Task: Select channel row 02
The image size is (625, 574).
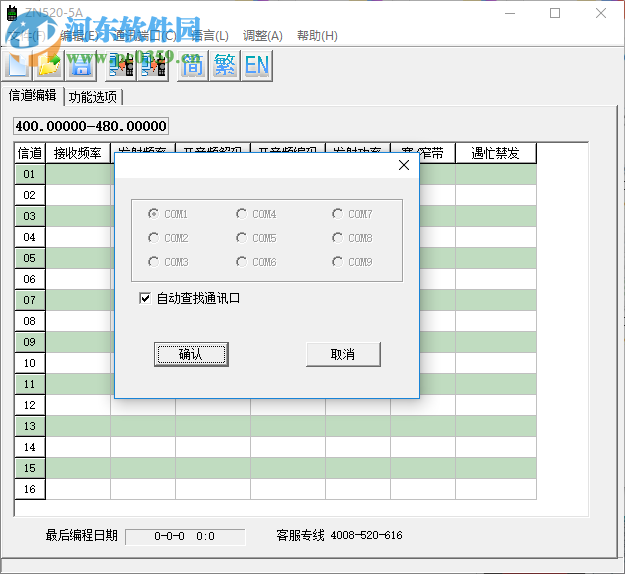Action: point(29,195)
